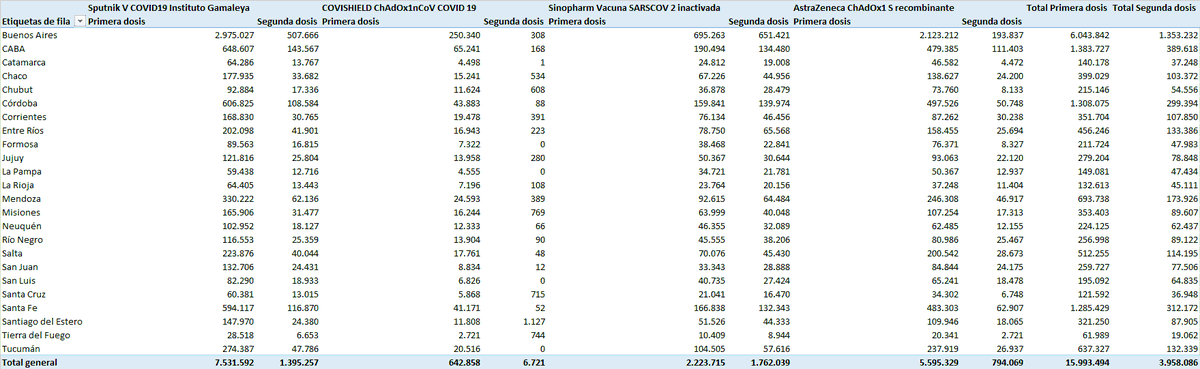Select the AstraZeneca total cell 5.595.329
1200x369 pixels.
pos(936,363)
